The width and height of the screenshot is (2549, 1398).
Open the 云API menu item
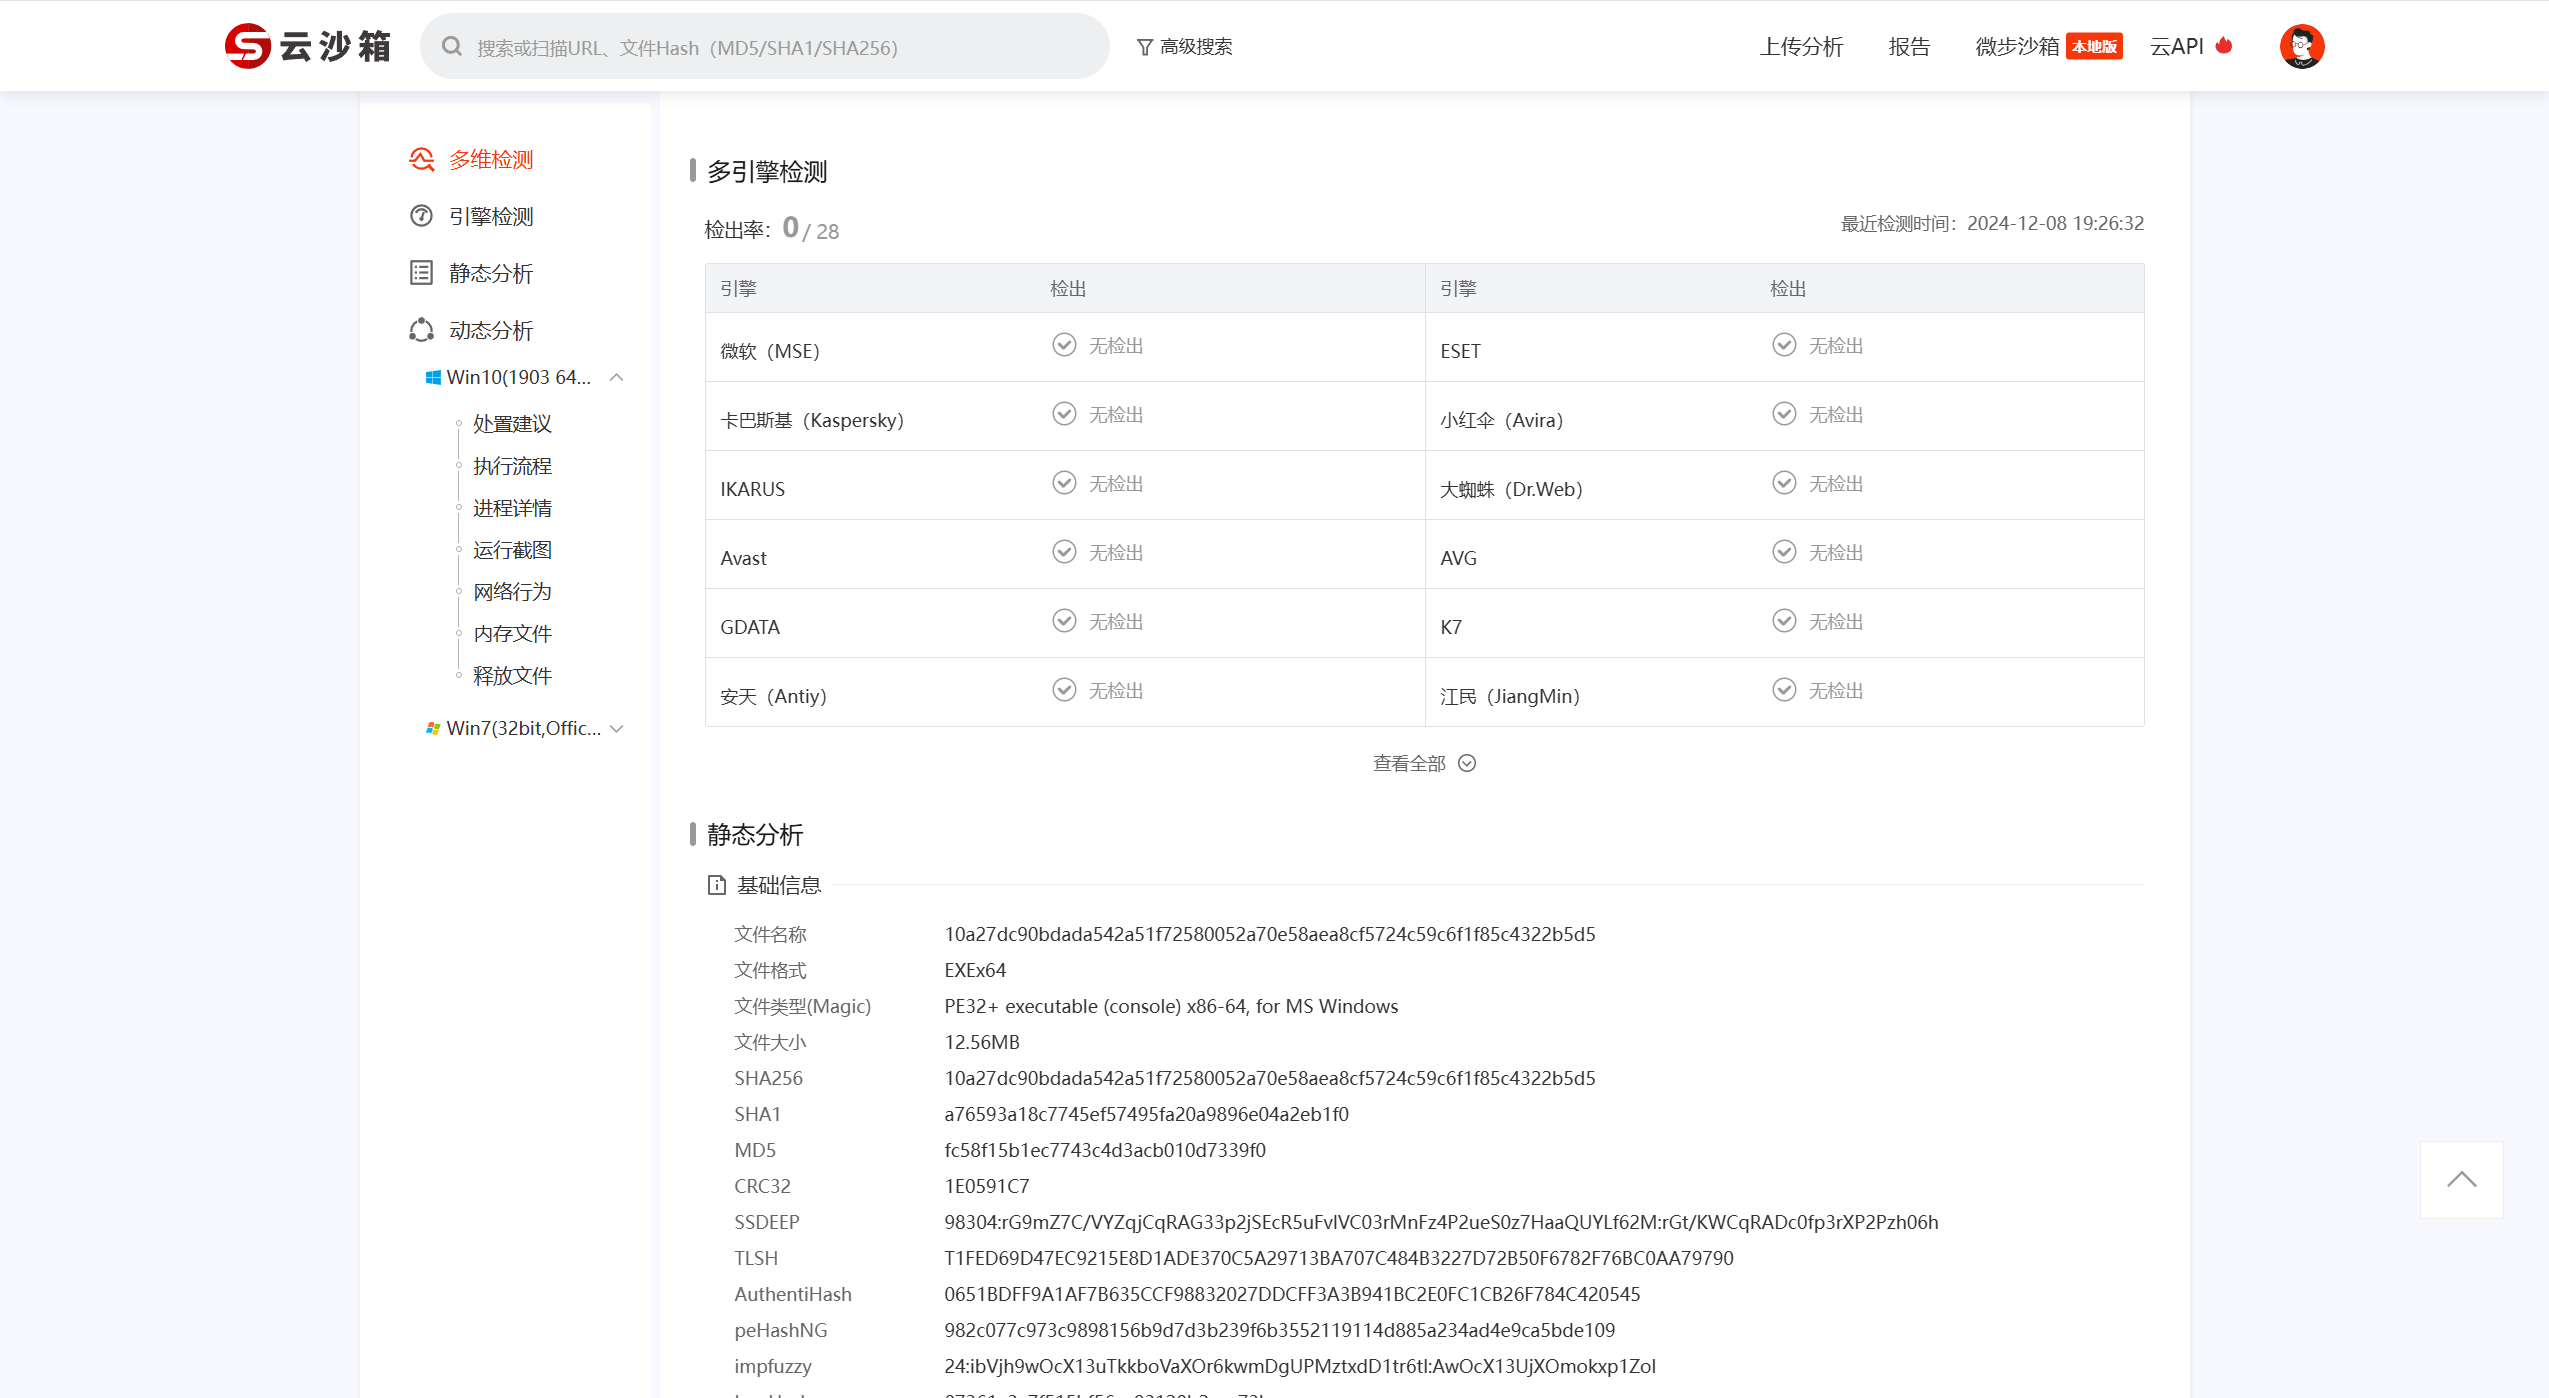[x=2177, y=47]
